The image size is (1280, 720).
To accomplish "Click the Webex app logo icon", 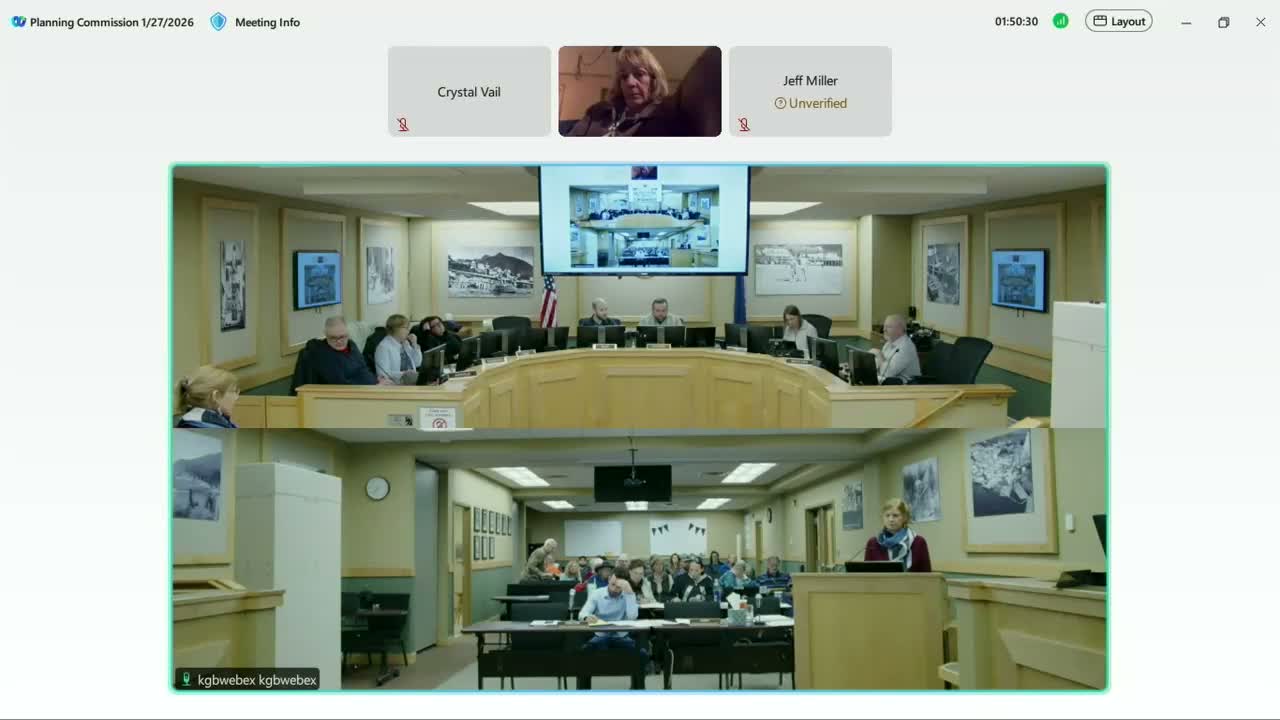I will (18, 22).
